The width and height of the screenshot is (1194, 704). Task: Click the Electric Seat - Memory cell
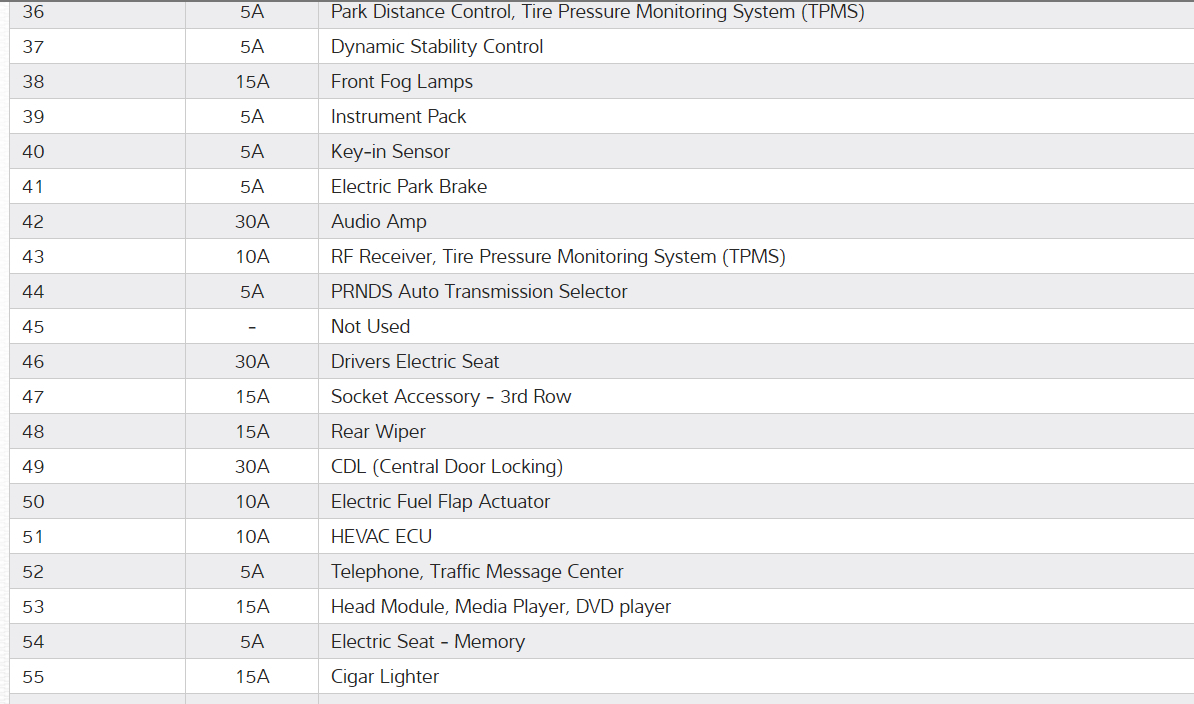point(428,642)
